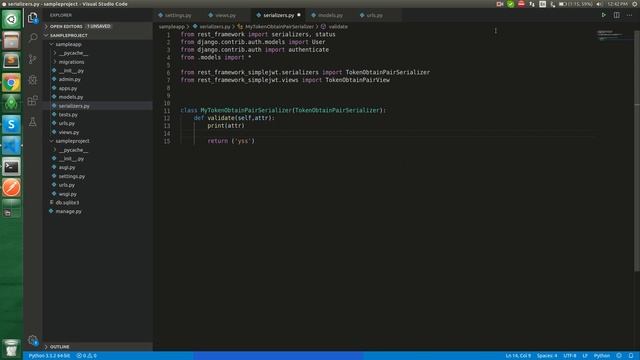This screenshot has height=360, width=640.
Task: Open admin.py in explorer
Action: [69, 79]
